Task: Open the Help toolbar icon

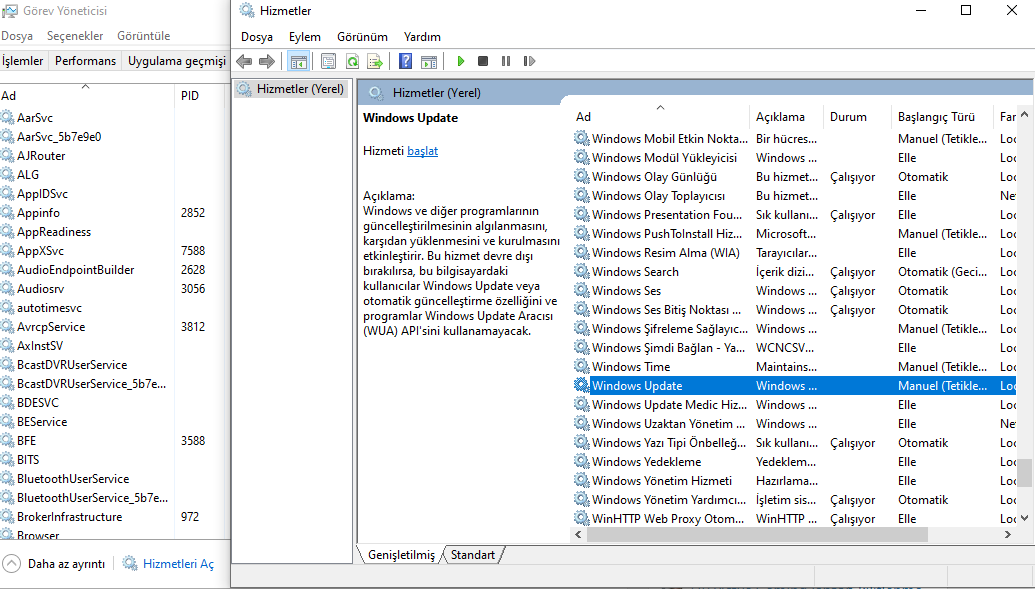Action: tap(406, 61)
